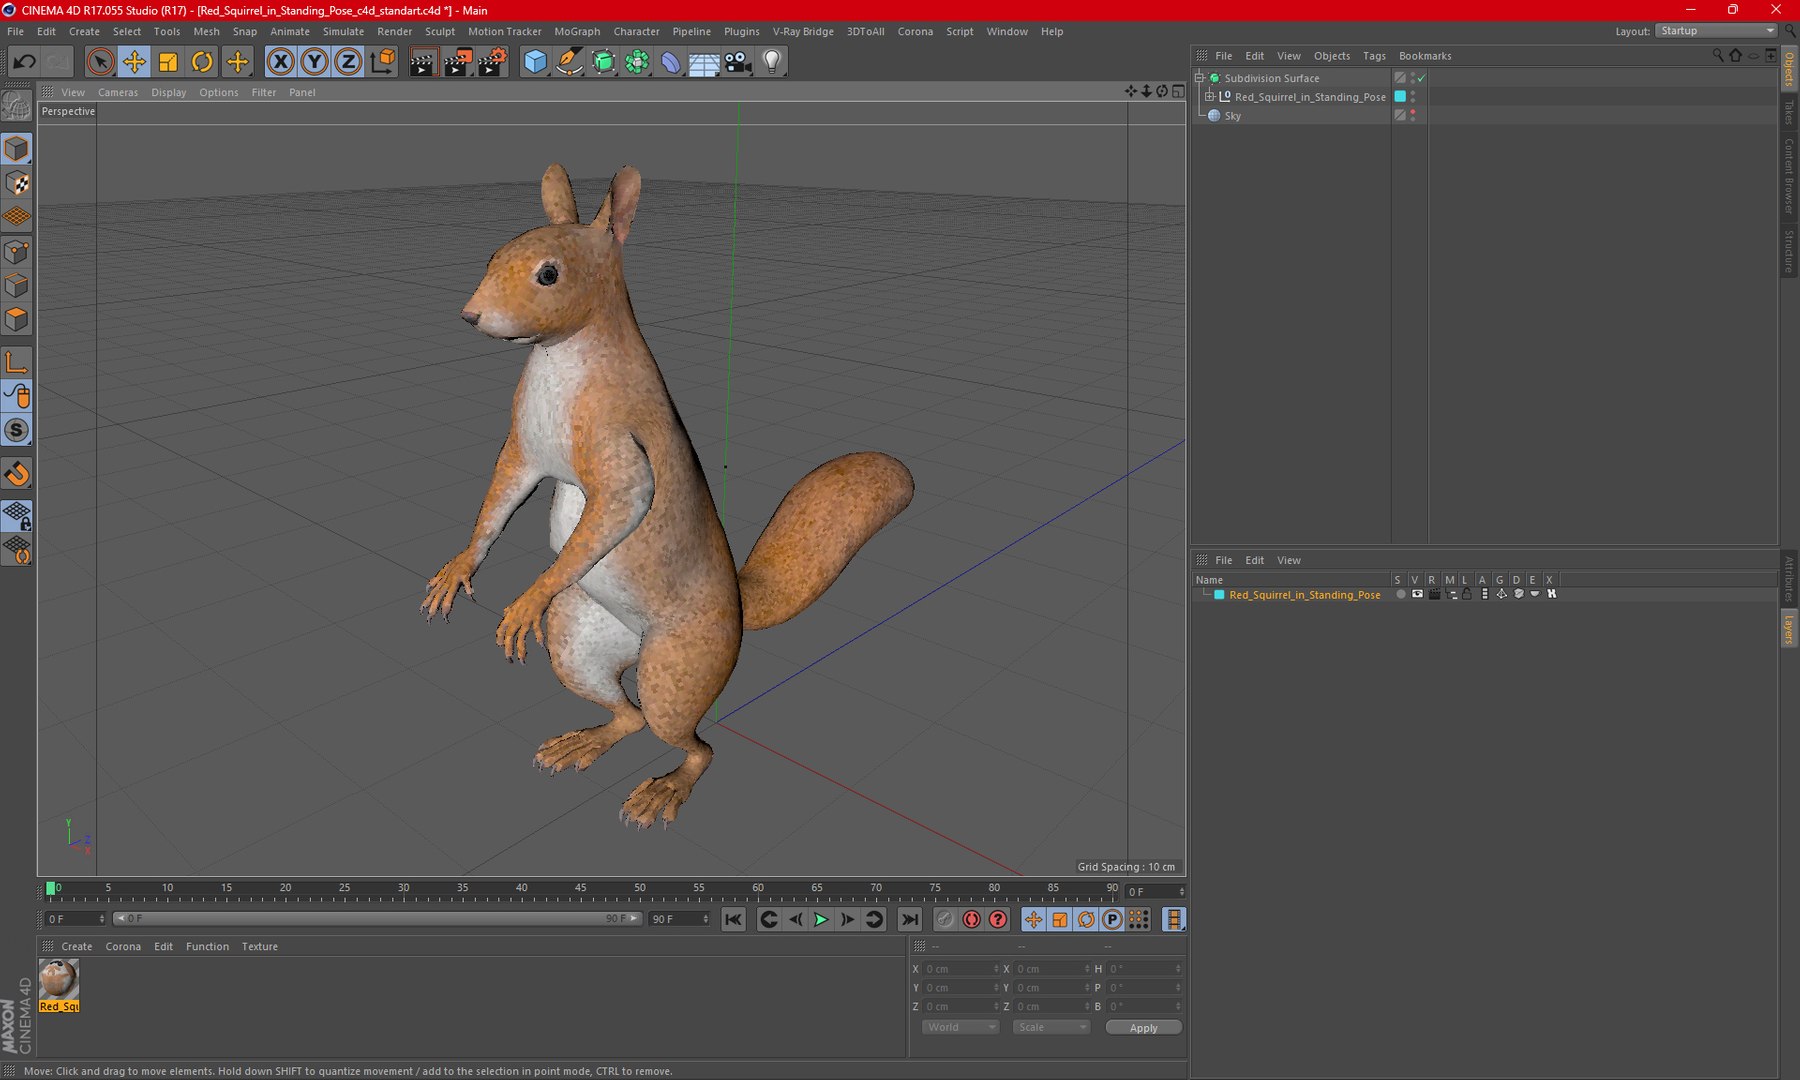Open the Simulate menu
1800x1080 pixels.
tap(343, 31)
